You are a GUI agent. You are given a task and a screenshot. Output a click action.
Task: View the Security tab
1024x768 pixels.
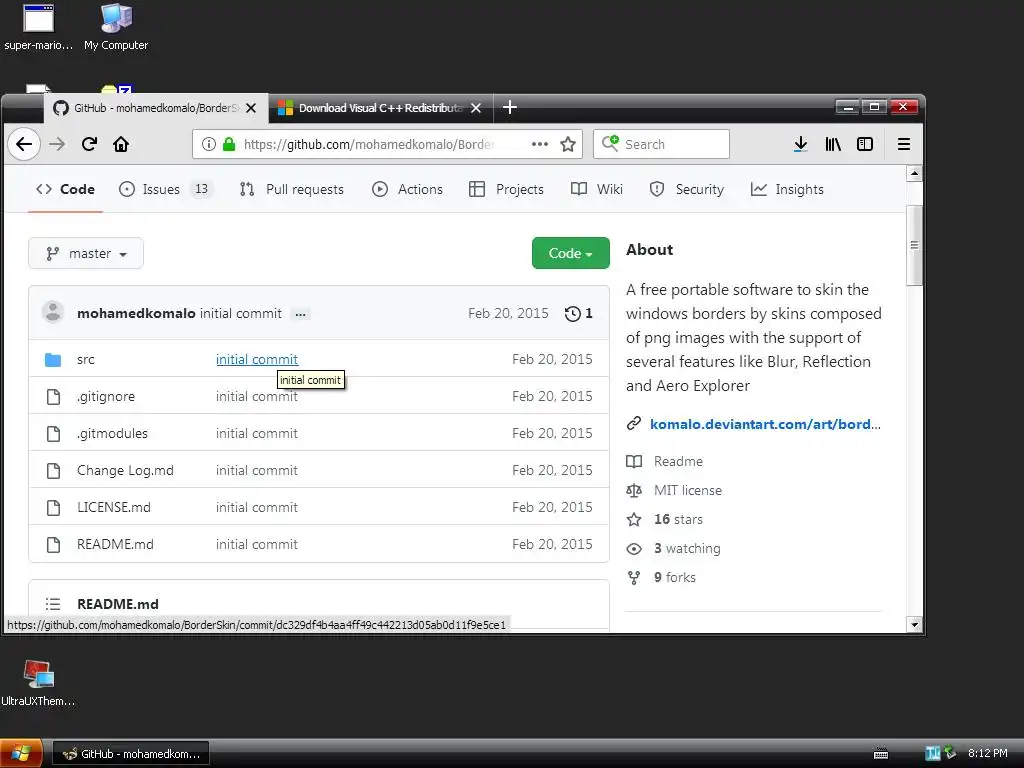point(686,189)
